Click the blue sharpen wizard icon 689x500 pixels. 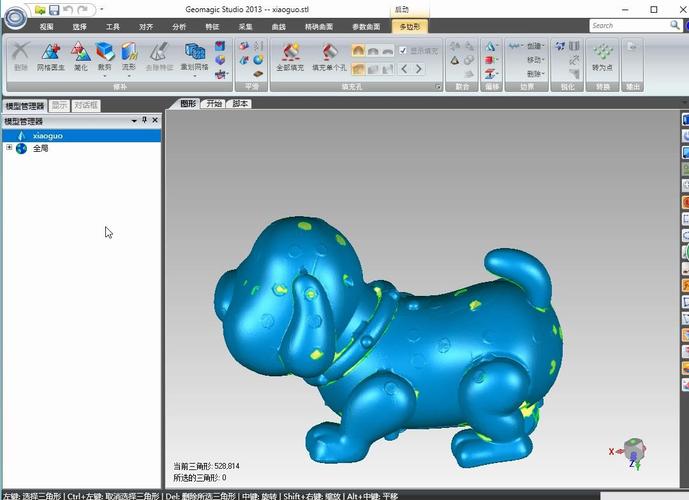tap(560, 46)
